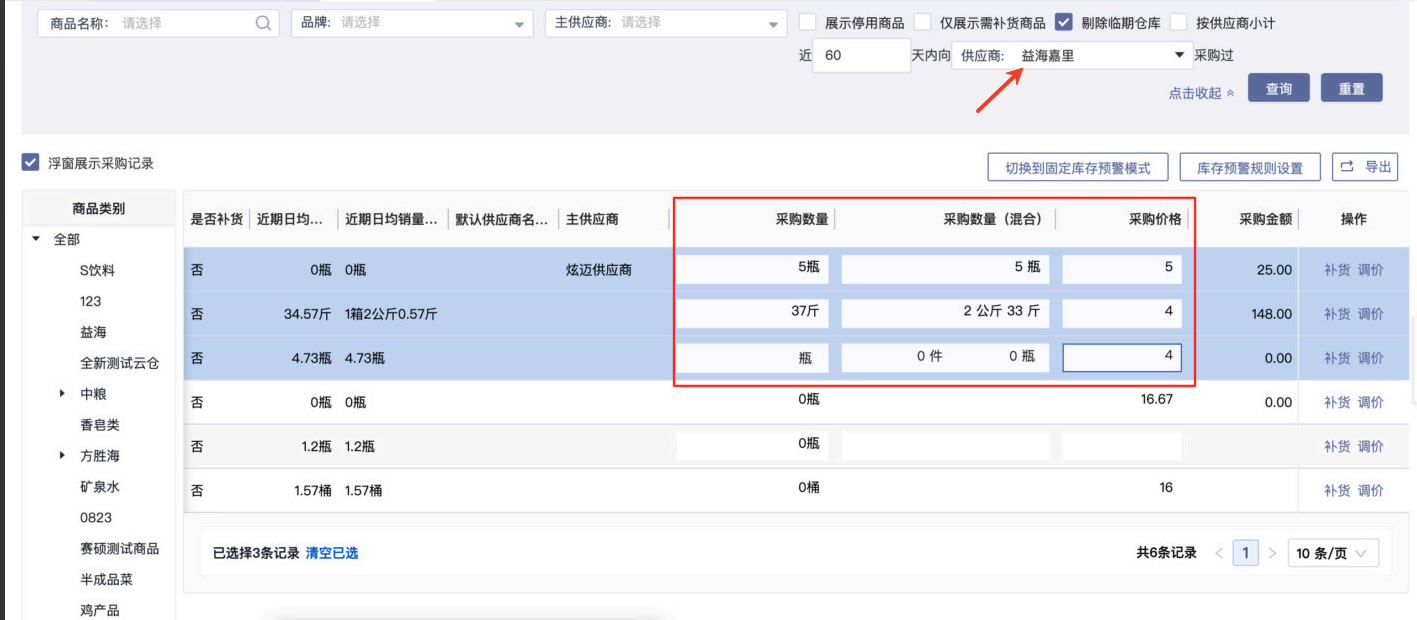Change page size from 10 条/页 dropdown
The width and height of the screenshot is (1417, 620).
1333,553
